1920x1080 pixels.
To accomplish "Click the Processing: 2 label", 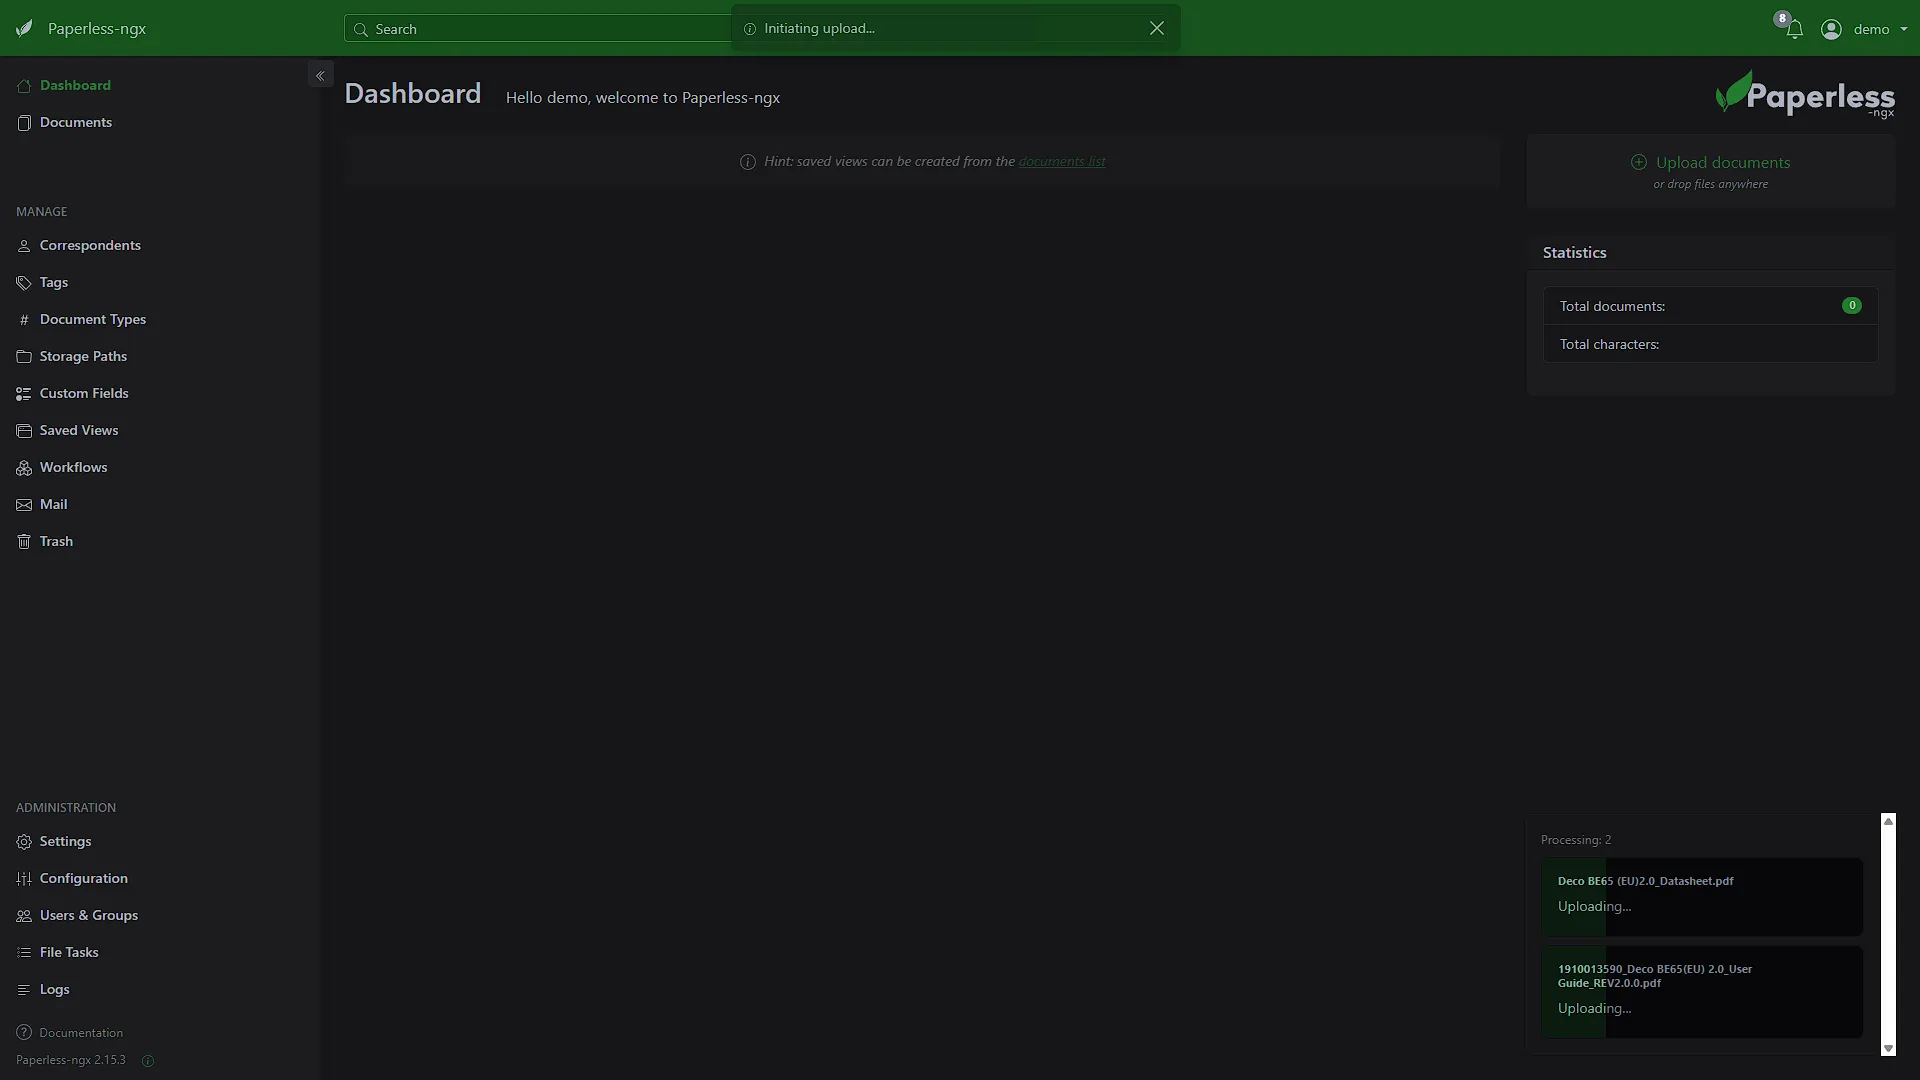I will [1575, 840].
